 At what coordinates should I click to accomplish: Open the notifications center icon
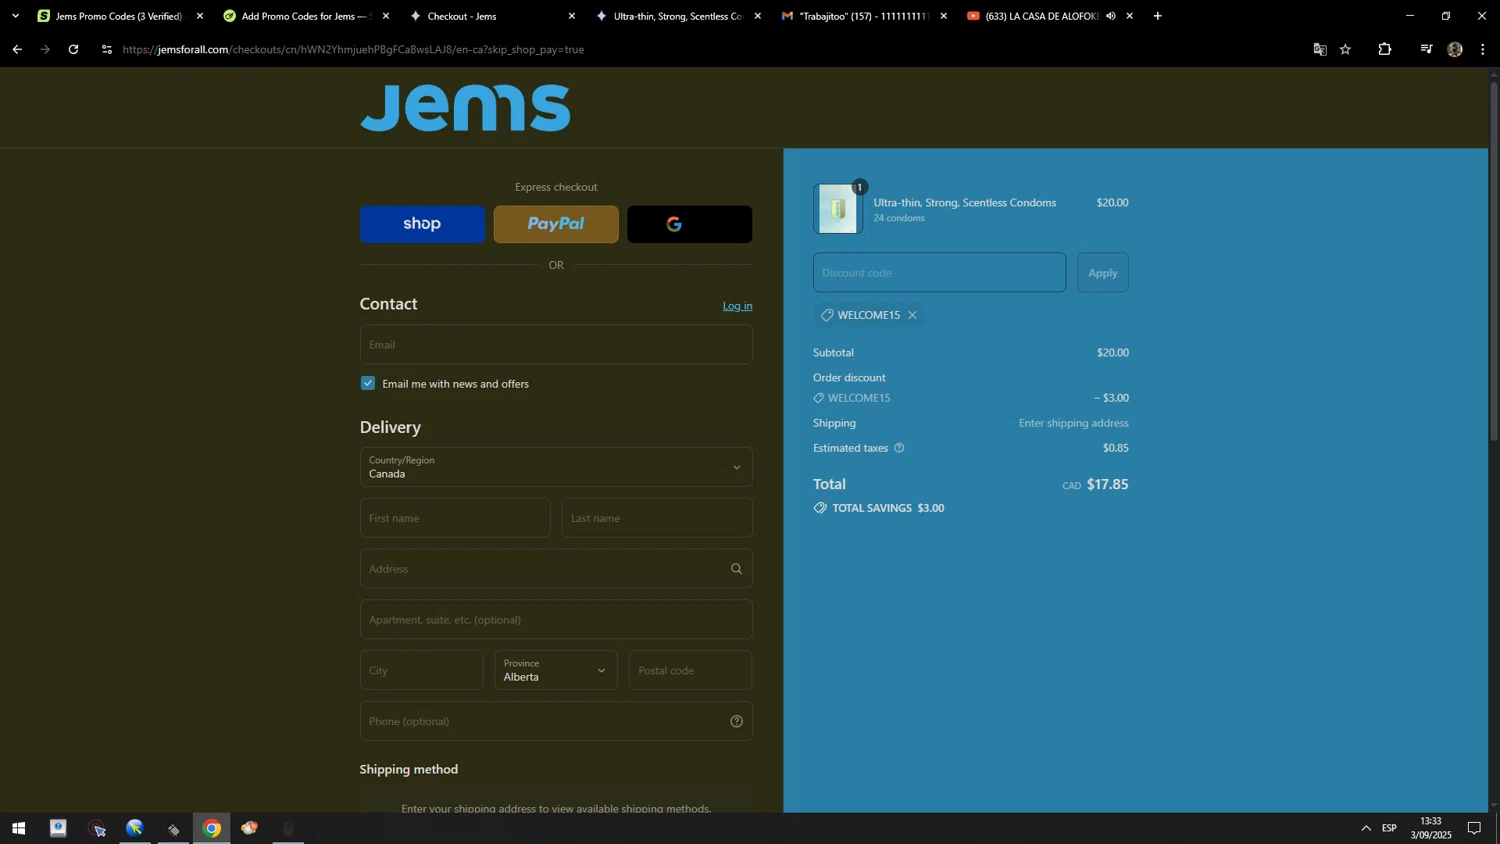(x=1475, y=828)
